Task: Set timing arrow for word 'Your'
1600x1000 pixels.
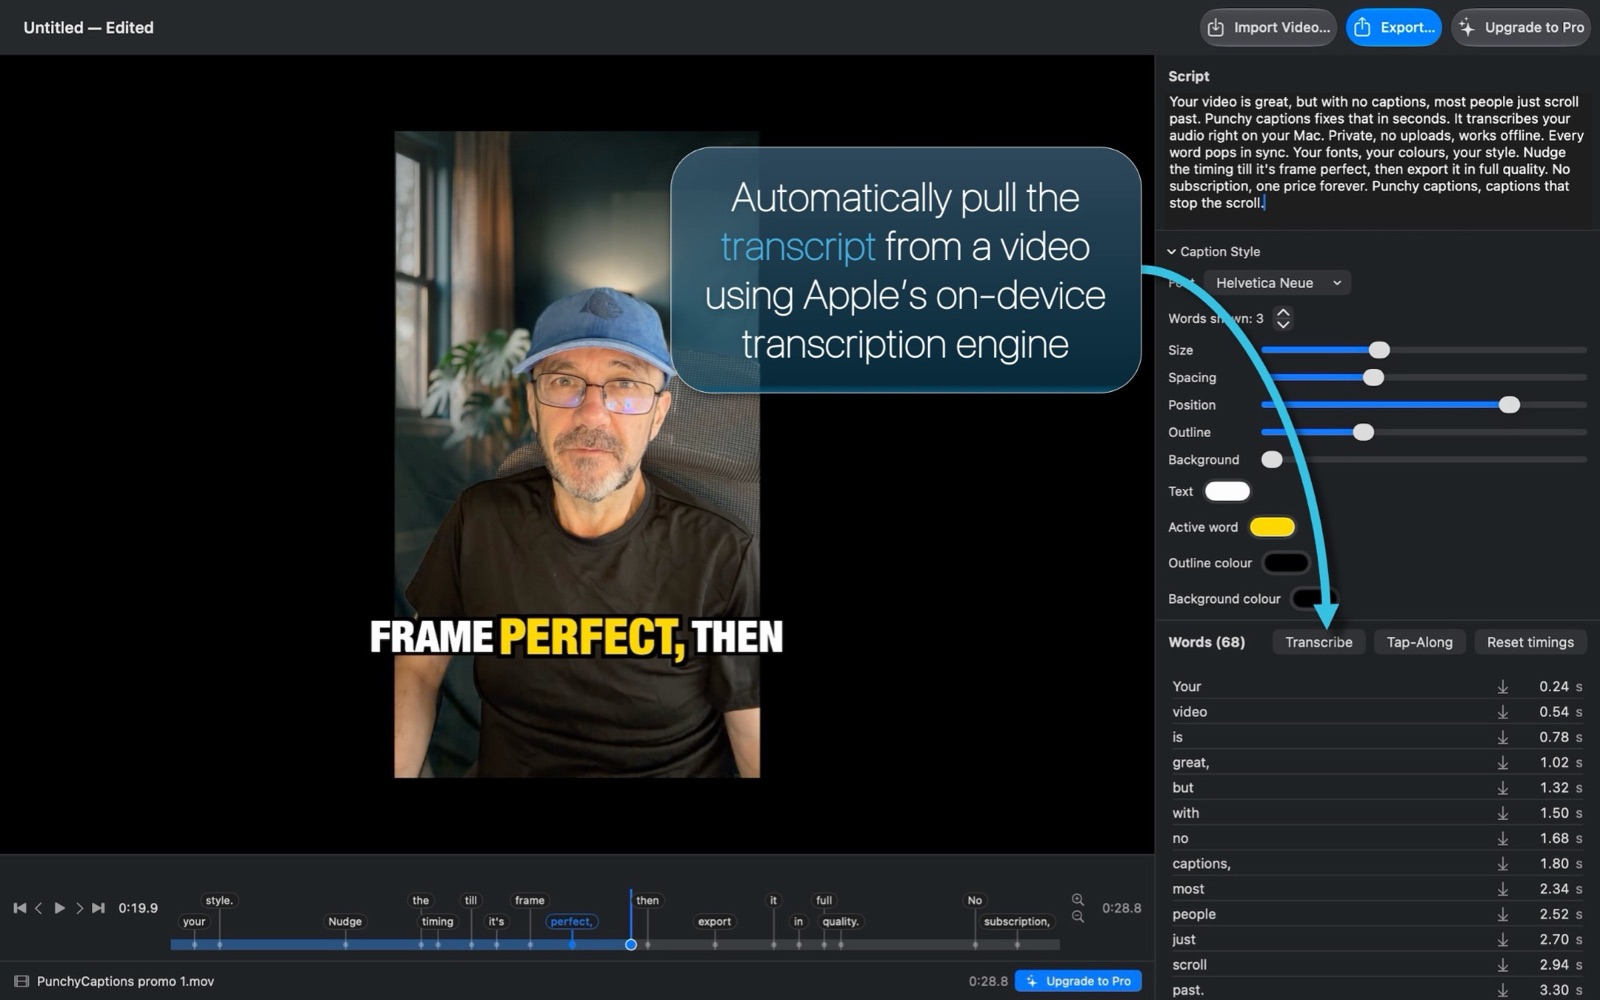Action: (x=1502, y=686)
